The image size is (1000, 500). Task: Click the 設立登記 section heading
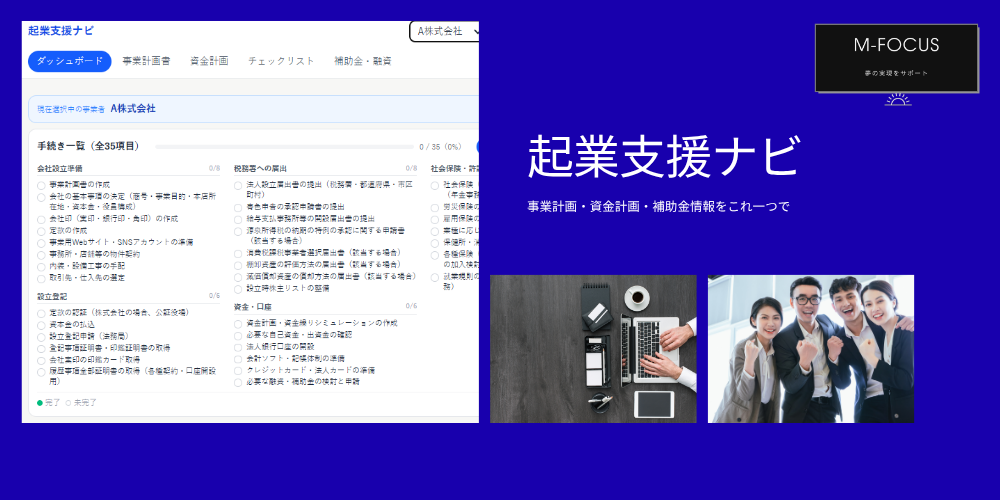click(52, 297)
